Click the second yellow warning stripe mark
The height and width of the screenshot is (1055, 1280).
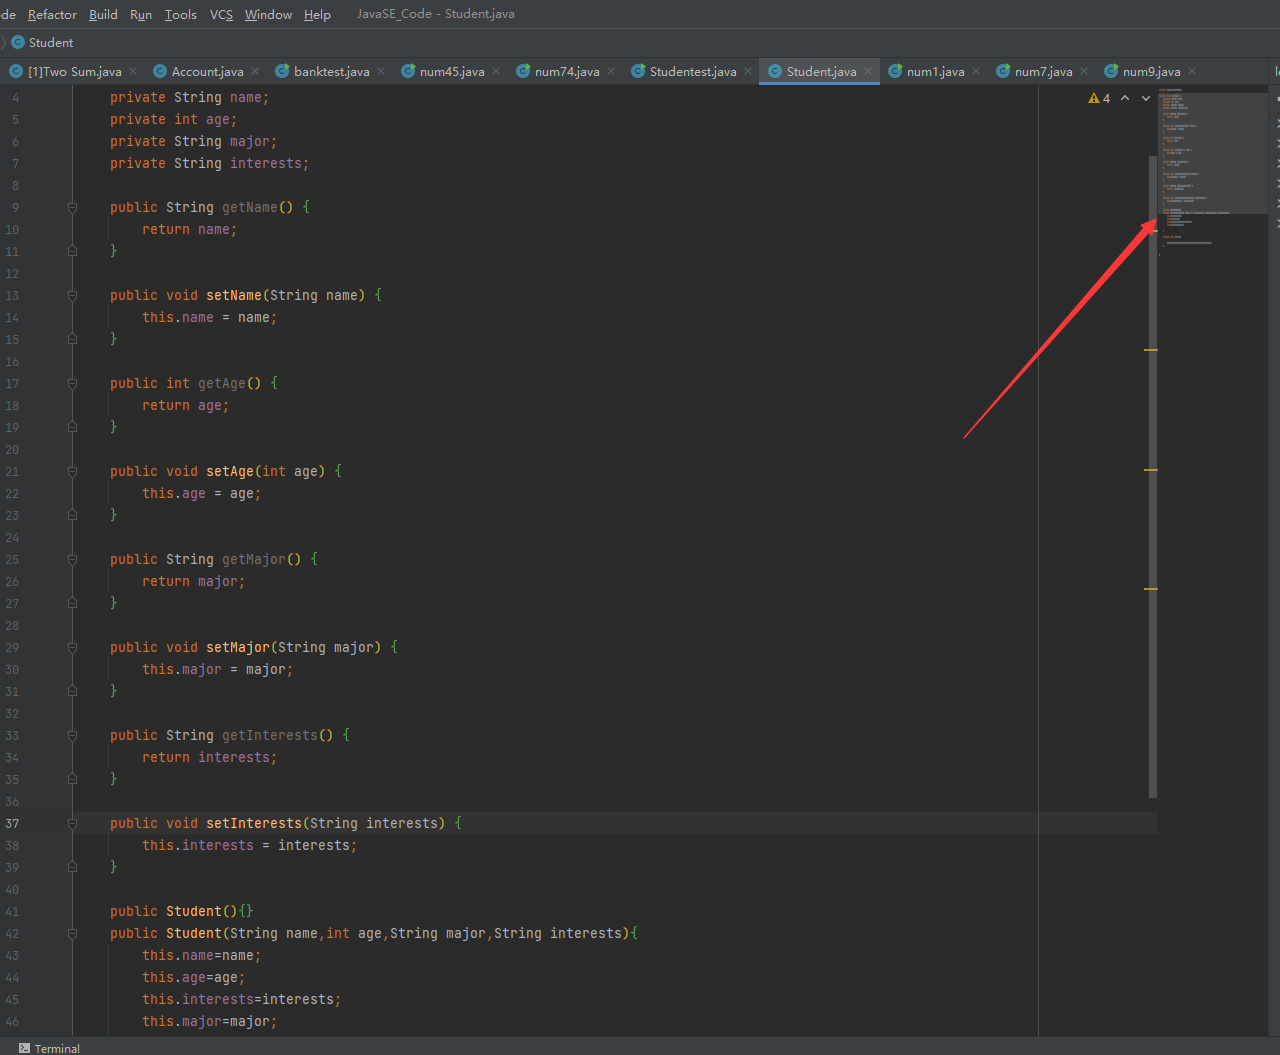(x=1151, y=470)
